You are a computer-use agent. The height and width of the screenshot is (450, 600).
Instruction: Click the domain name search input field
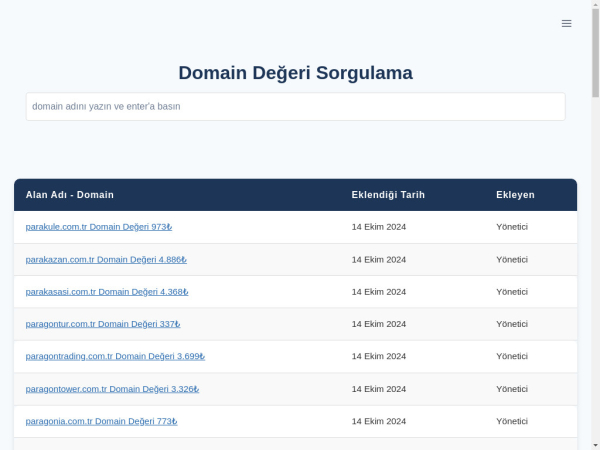pyautogui.click(x=295, y=106)
